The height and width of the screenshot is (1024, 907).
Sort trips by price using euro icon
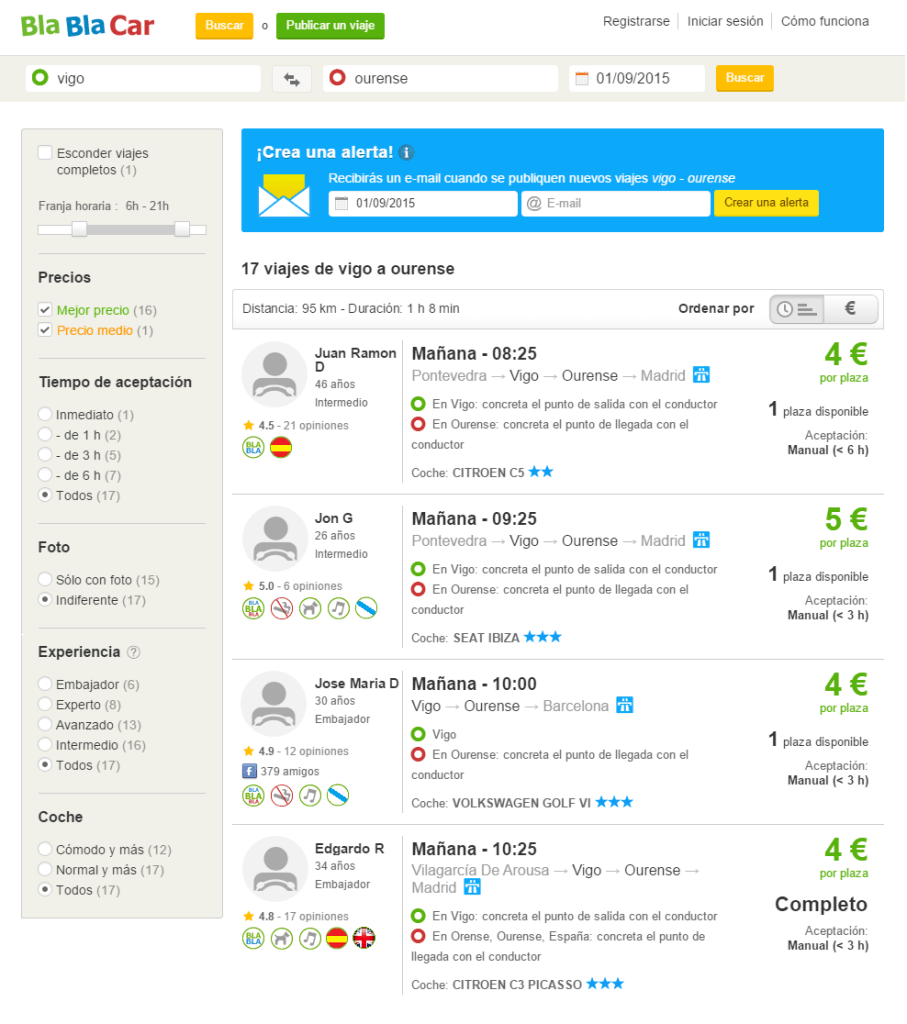850,308
